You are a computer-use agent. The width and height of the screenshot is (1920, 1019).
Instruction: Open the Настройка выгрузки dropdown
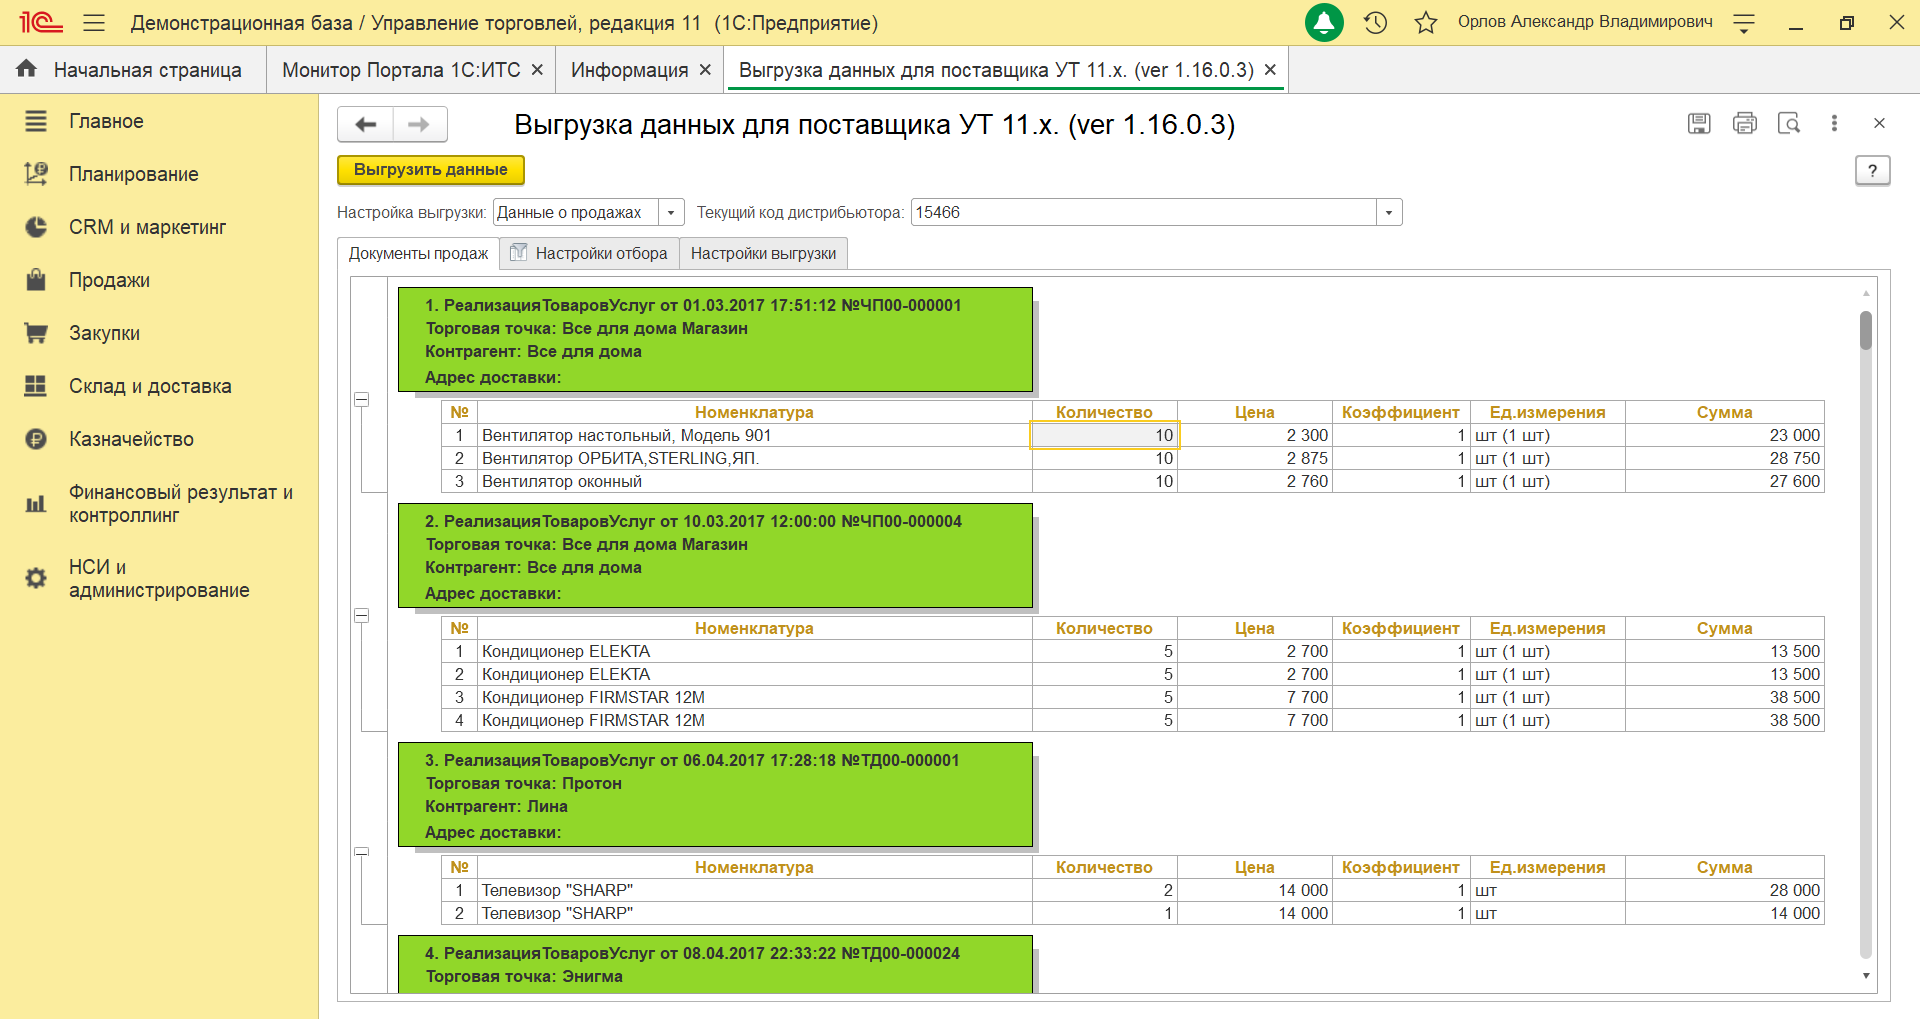click(x=671, y=213)
